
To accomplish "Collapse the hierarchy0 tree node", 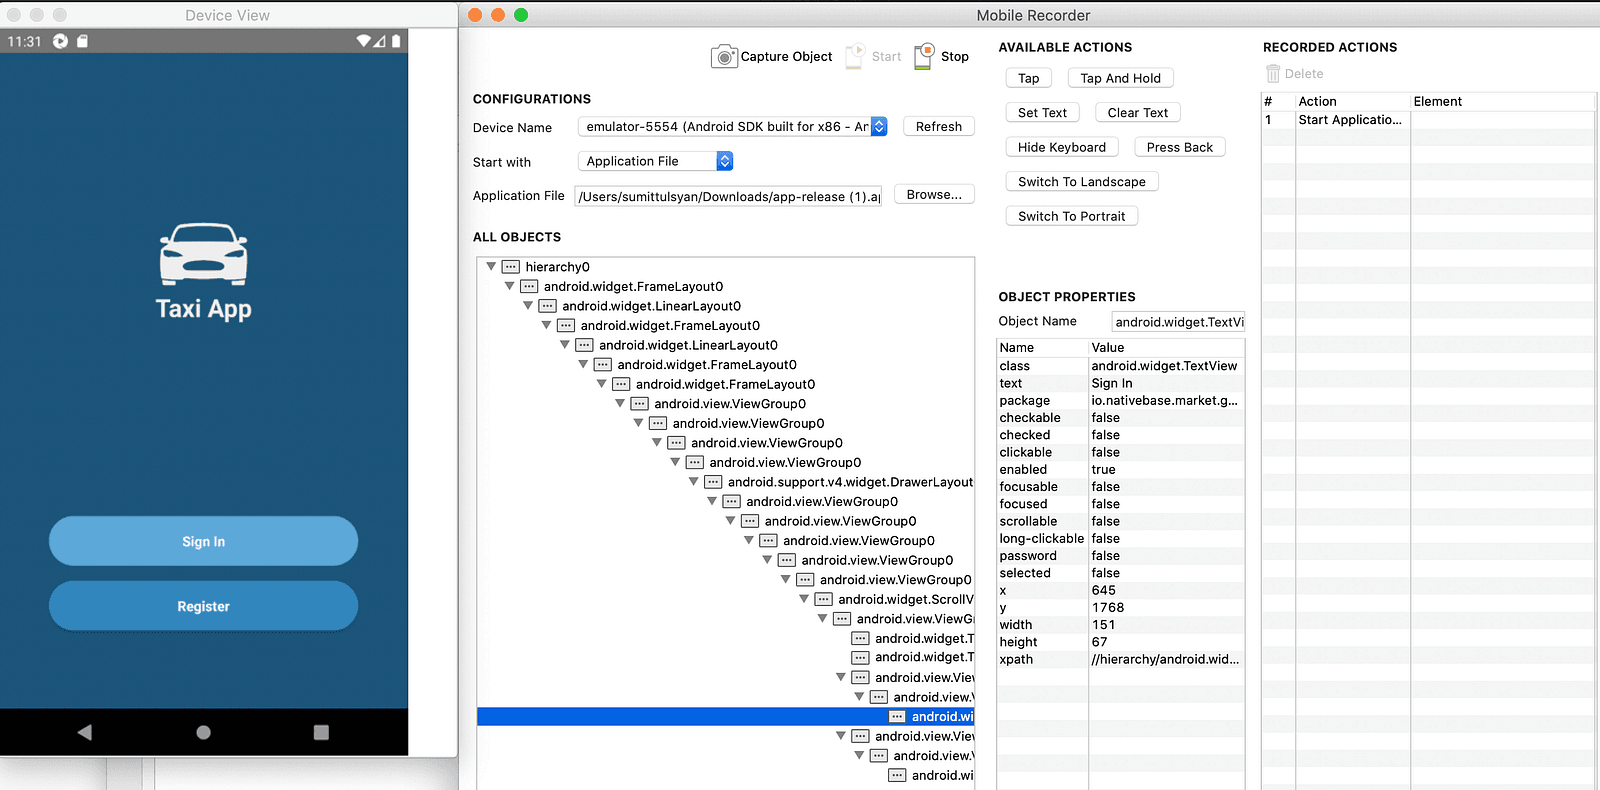I will (x=491, y=267).
